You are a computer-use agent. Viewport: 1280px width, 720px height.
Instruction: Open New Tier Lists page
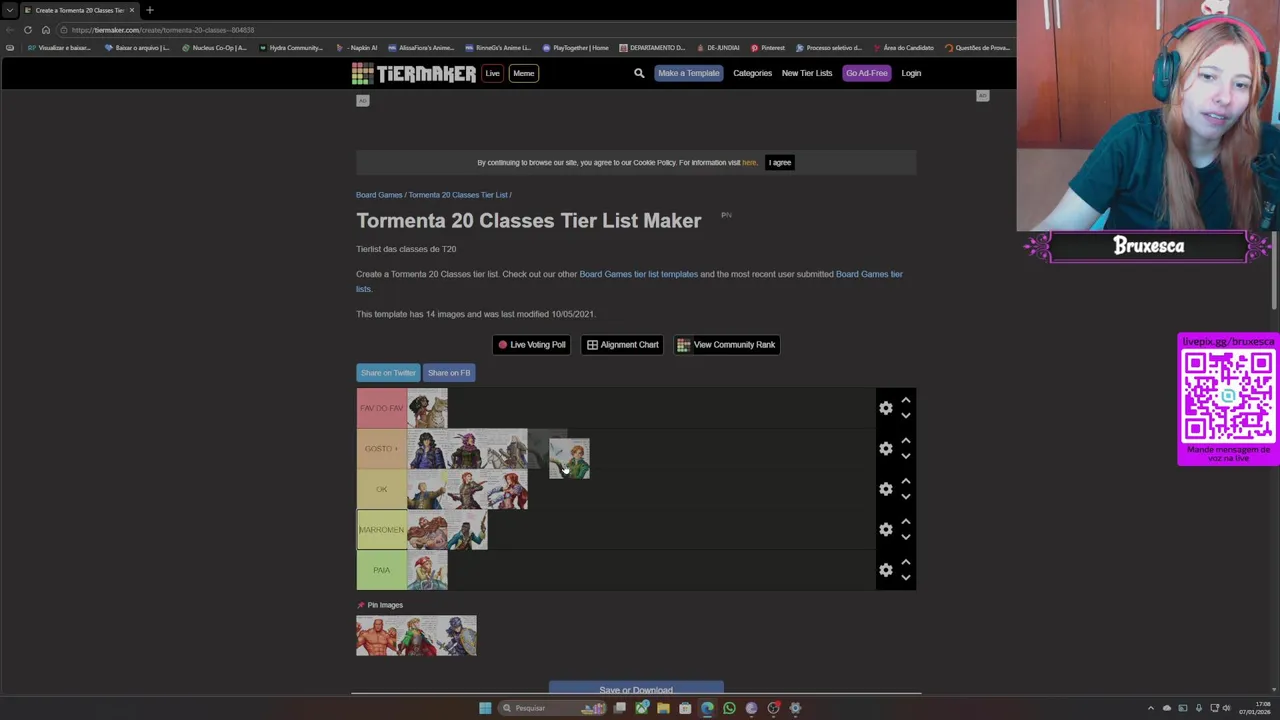point(807,73)
